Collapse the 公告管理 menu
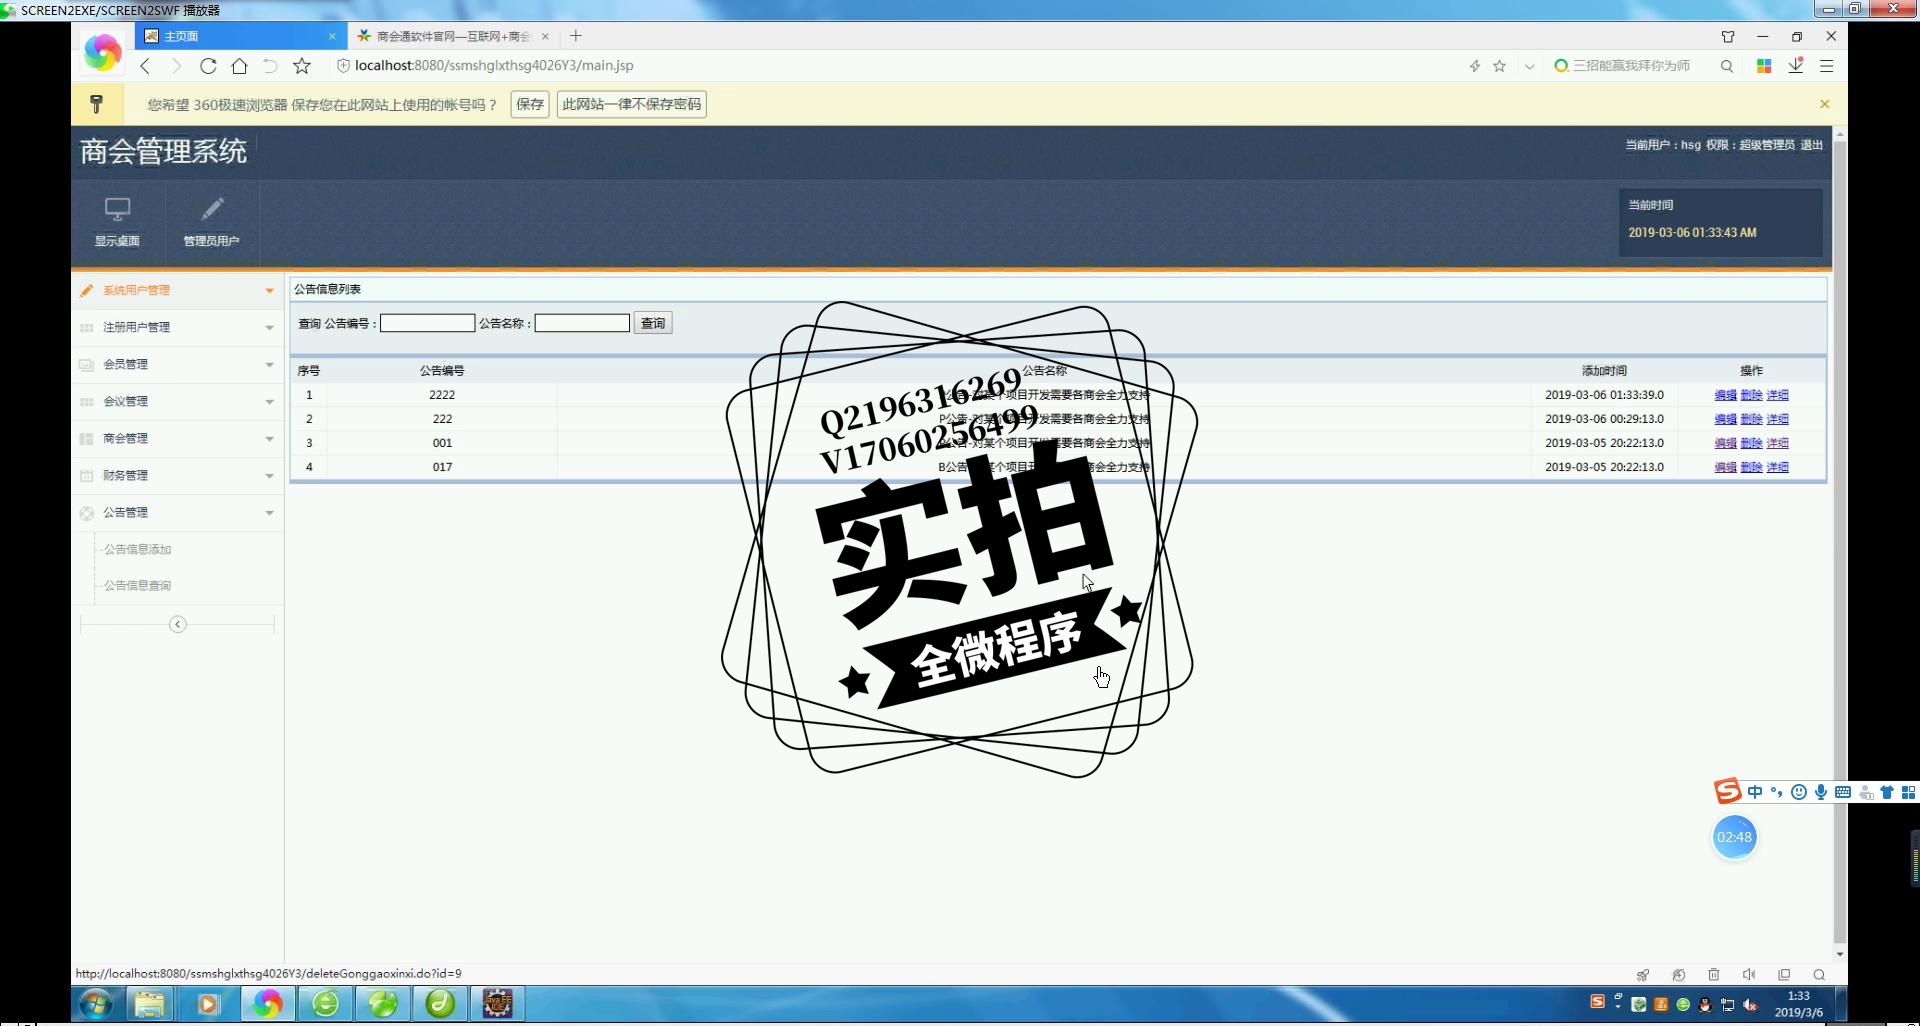1920x1026 pixels. [x=178, y=512]
